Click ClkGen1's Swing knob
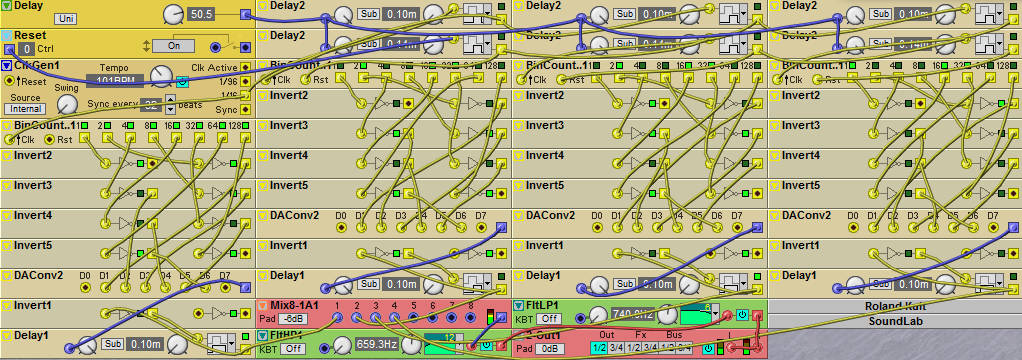1022x360 pixels. pyautogui.click(x=67, y=104)
